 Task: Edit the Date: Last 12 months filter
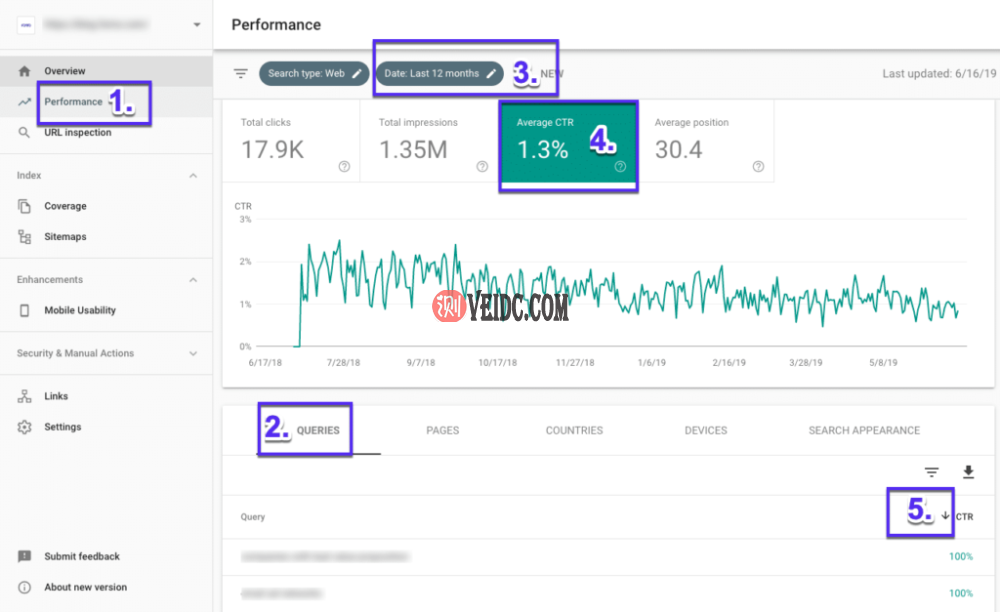point(439,73)
